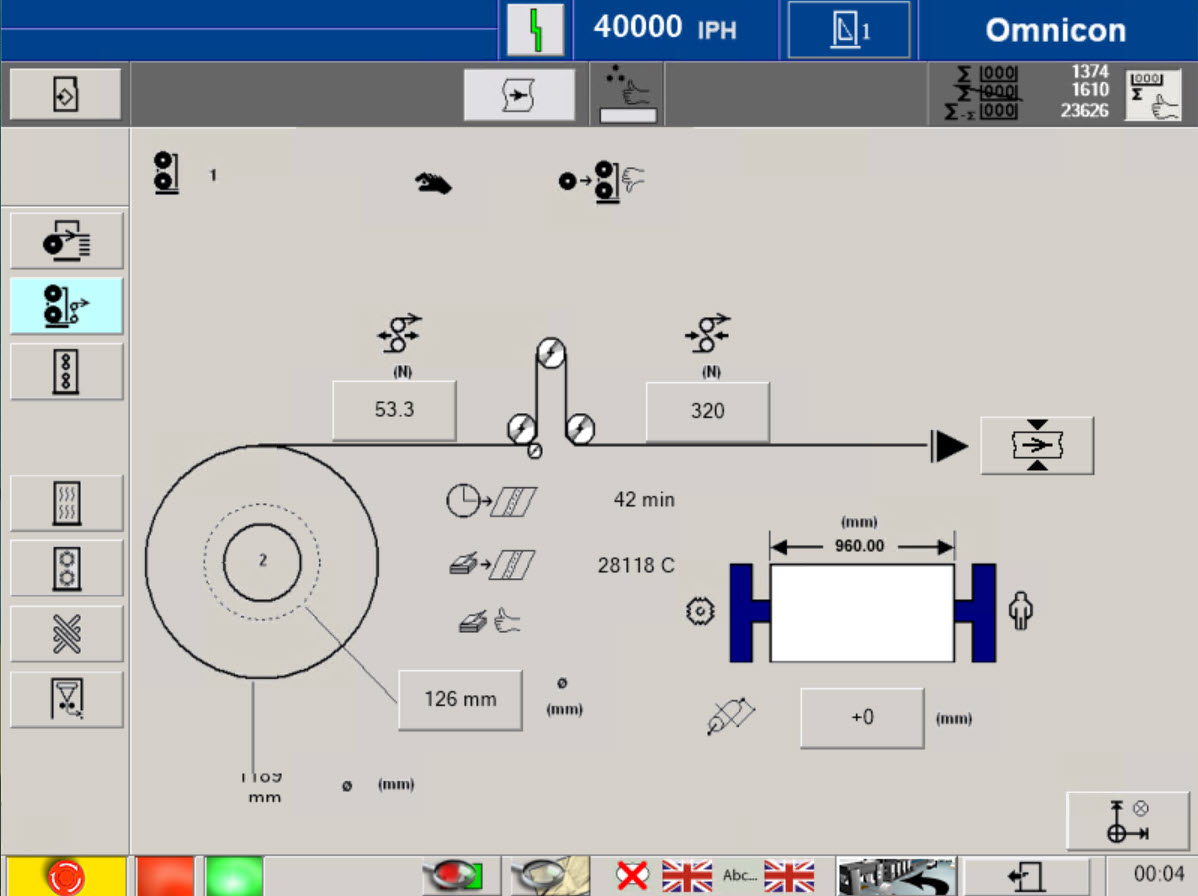
Task: Open the chill roll sidebar panel
Action: click(66, 567)
